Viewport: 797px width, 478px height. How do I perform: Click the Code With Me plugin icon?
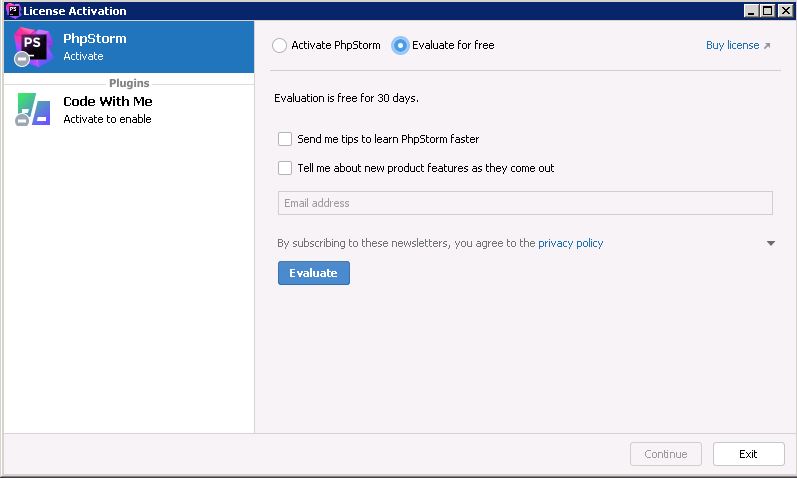32,109
